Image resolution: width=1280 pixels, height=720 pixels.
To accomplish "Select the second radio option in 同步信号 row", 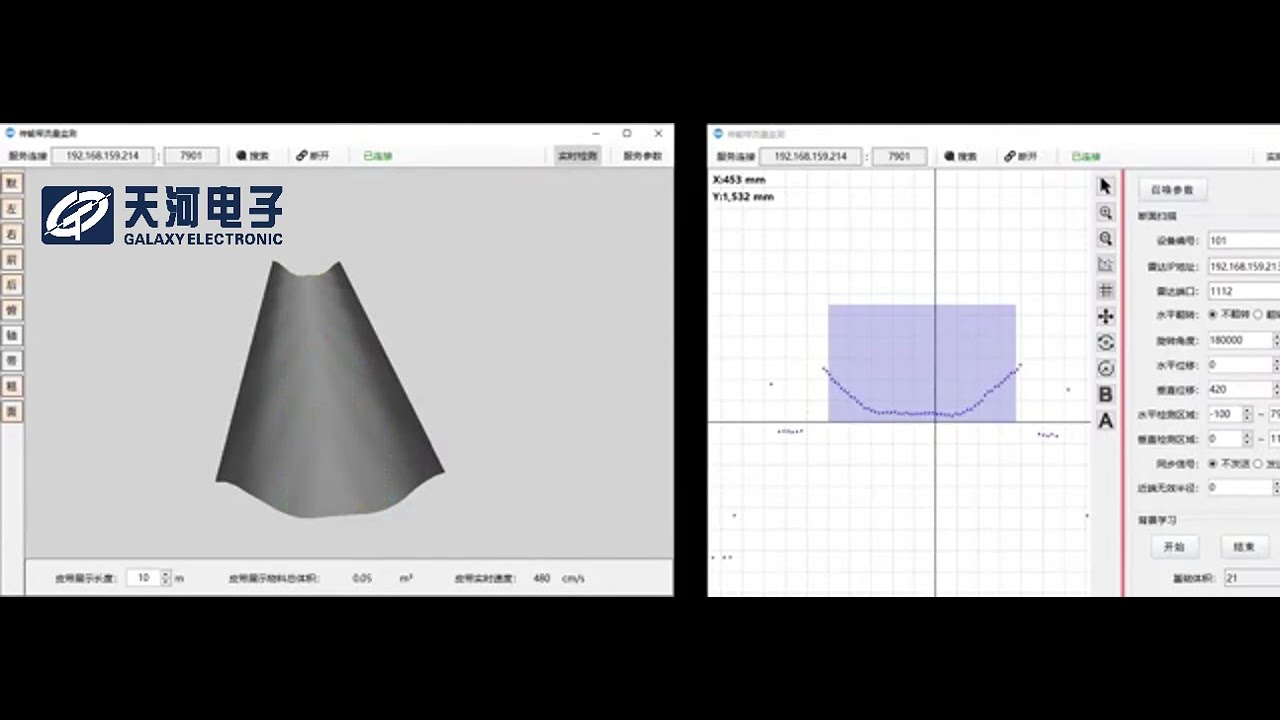I will [x=1258, y=464].
